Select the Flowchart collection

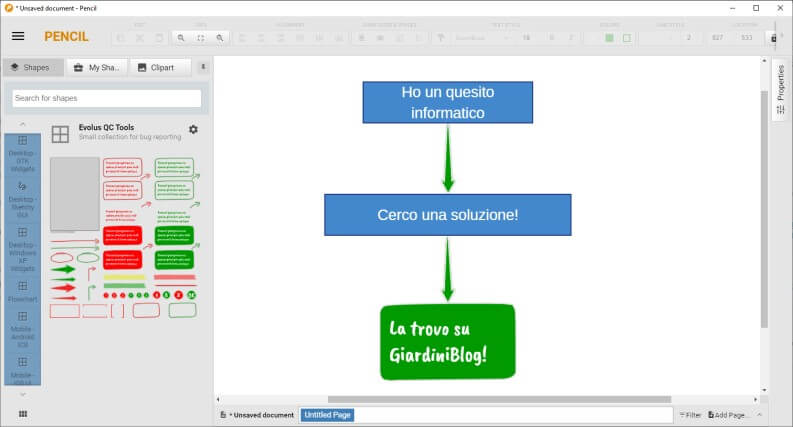tap(22, 292)
